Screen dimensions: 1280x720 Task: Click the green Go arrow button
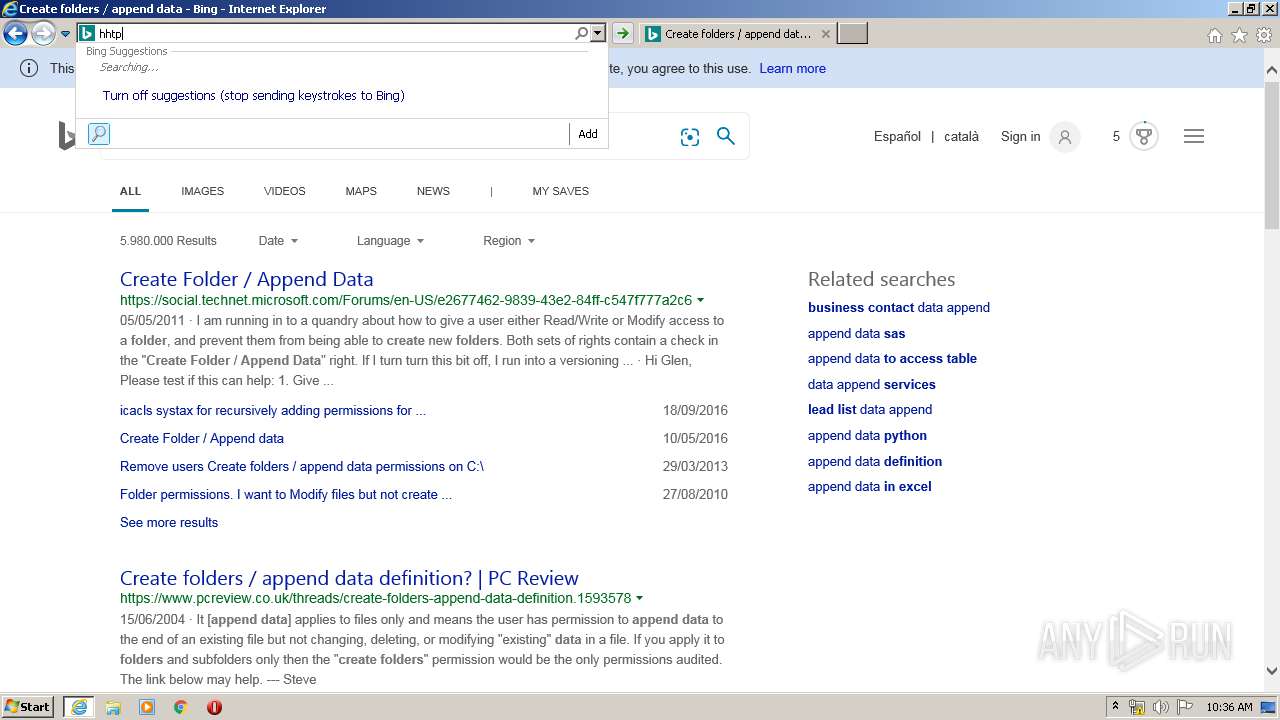tap(623, 34)
